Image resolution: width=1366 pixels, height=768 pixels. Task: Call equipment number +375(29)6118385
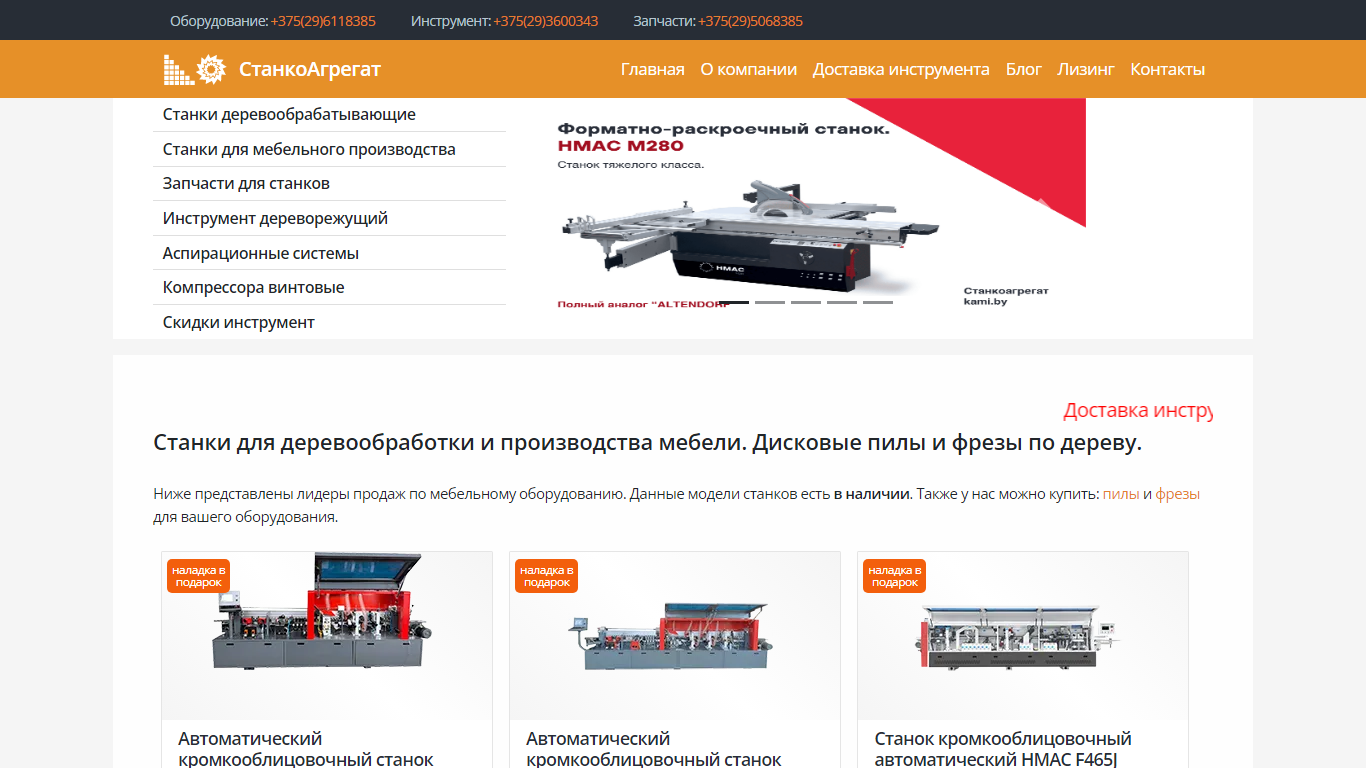tap(323, 21)
